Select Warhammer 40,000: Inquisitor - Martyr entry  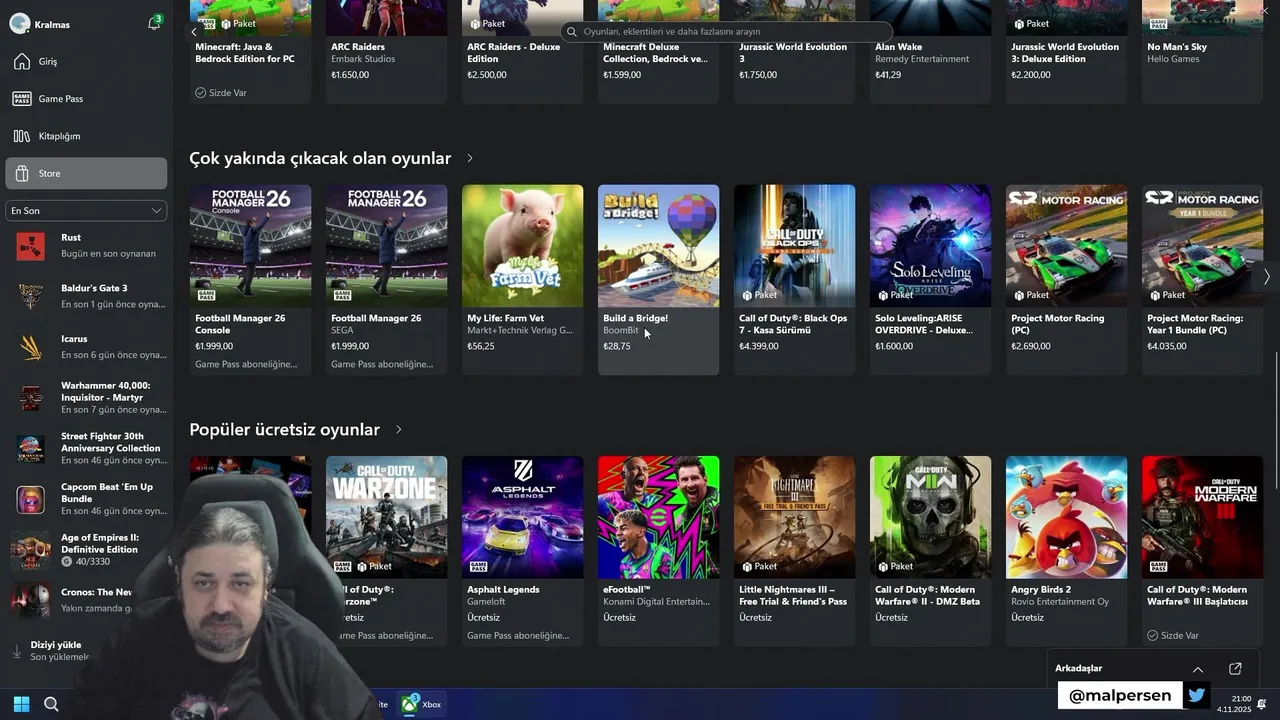(86, 398)
